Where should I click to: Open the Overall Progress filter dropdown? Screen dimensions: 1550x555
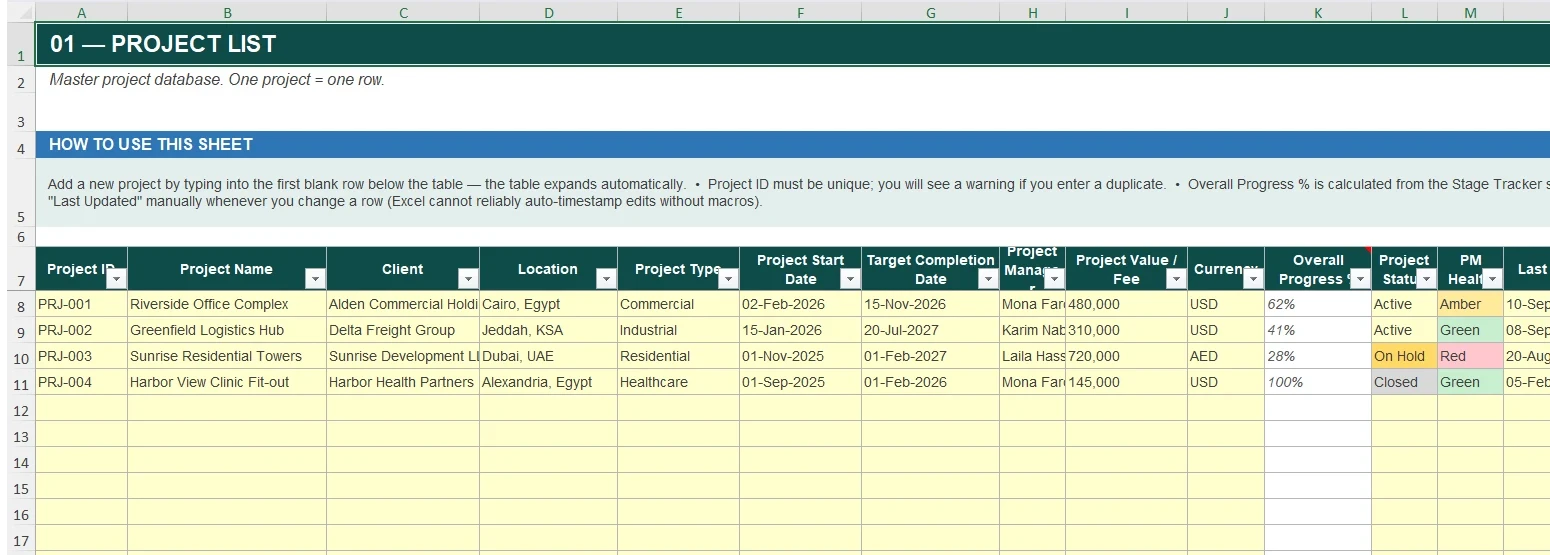coord(1360,279)
